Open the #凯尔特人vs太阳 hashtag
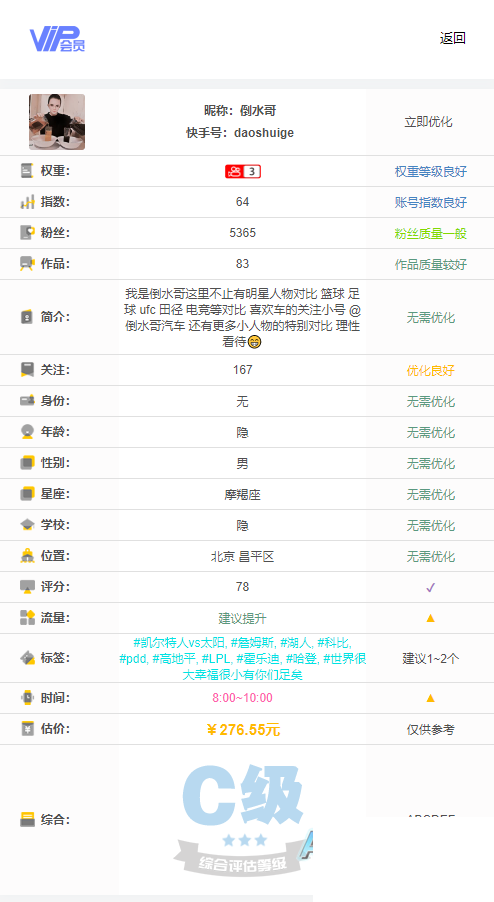 pos(179,643)
